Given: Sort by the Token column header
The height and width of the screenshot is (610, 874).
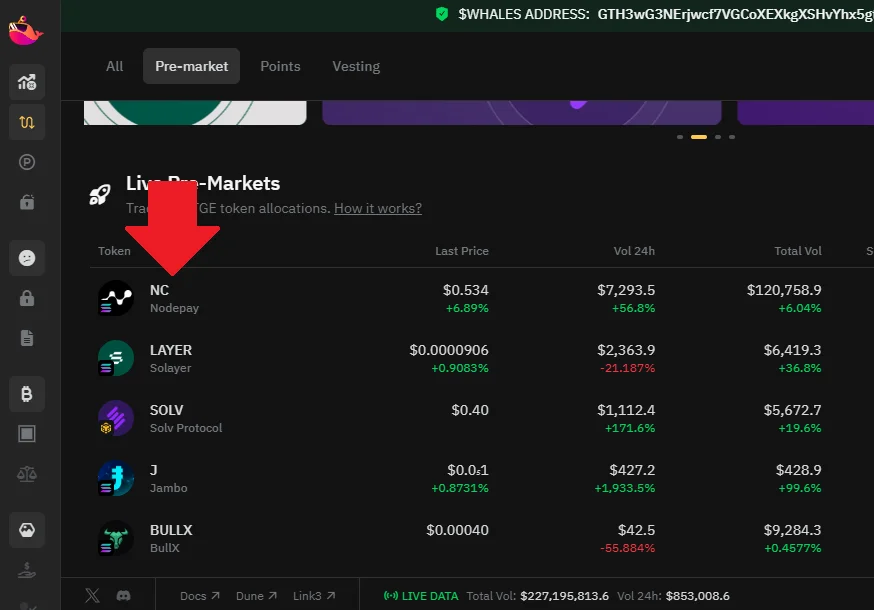Looking at the screenshot, I should pos(114,251).
